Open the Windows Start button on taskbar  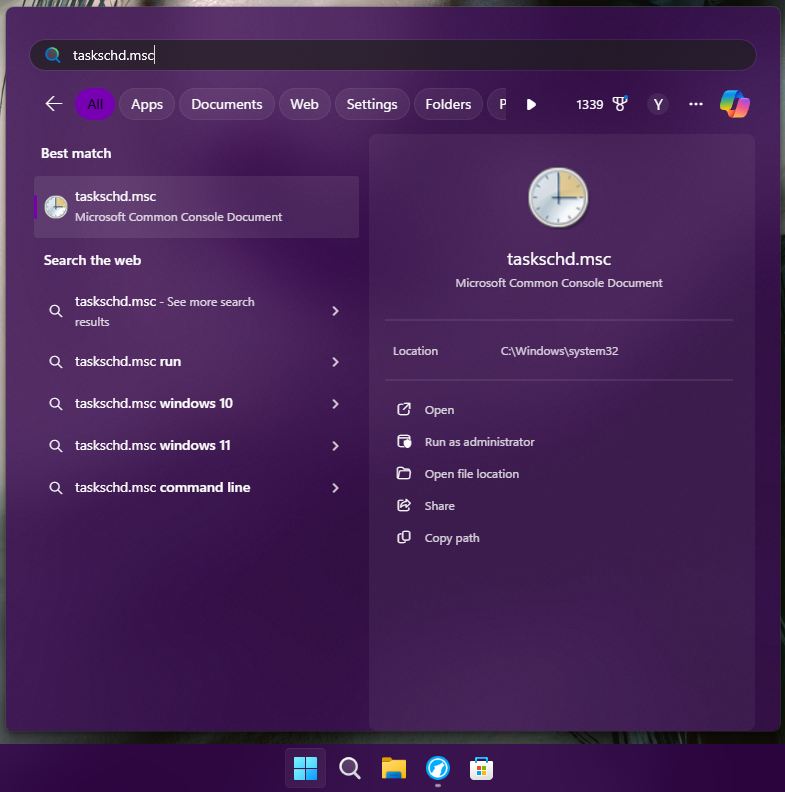pos(306,768)
